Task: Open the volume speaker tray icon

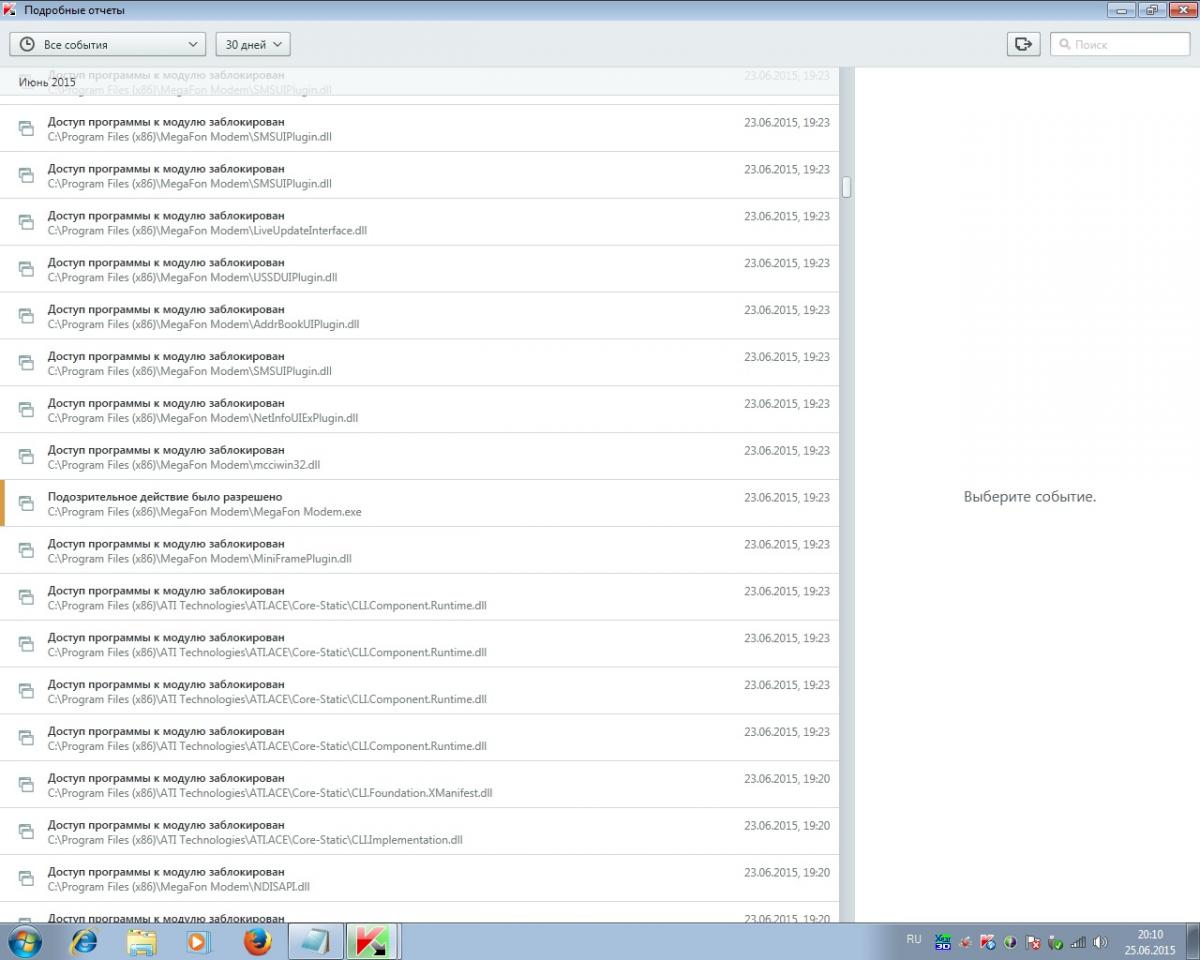Action: click(x=1101, y=941)
